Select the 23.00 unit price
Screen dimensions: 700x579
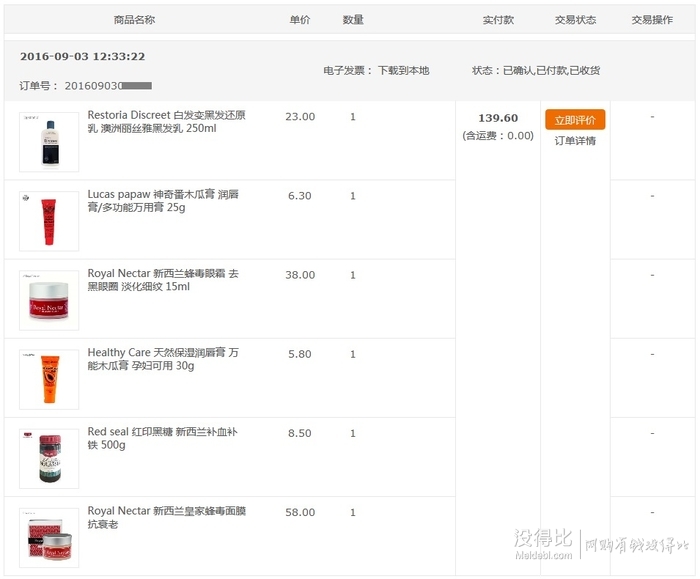click(x=300, y=117)
